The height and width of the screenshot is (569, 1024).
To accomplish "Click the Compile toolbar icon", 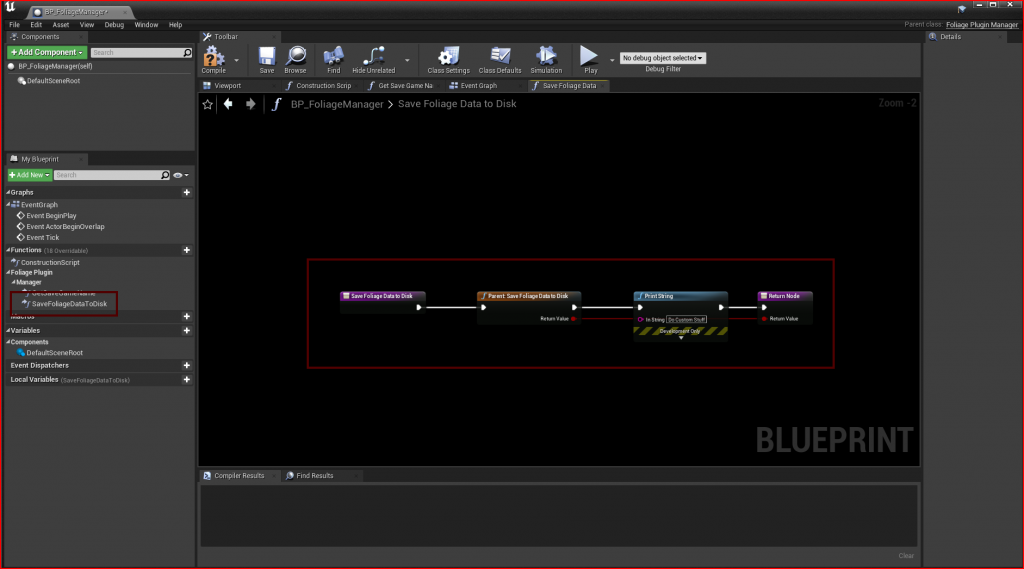I will pos(213,57).
